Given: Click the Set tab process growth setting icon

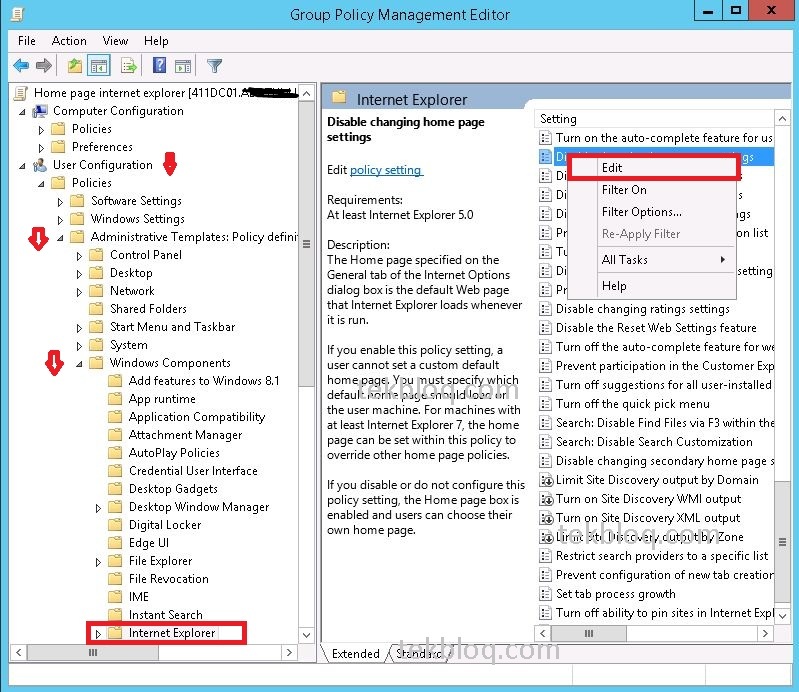Looking at the screenshot, I should coord(545,594).
